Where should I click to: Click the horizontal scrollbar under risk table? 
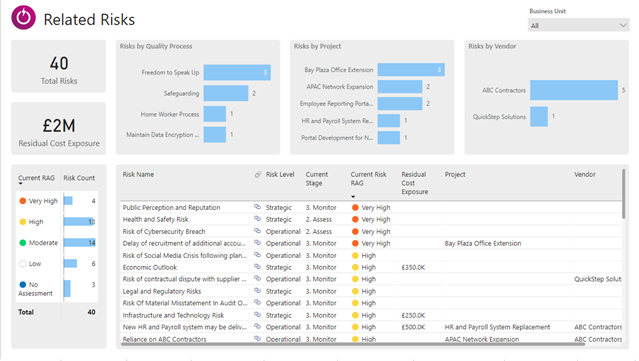[353, 344]
